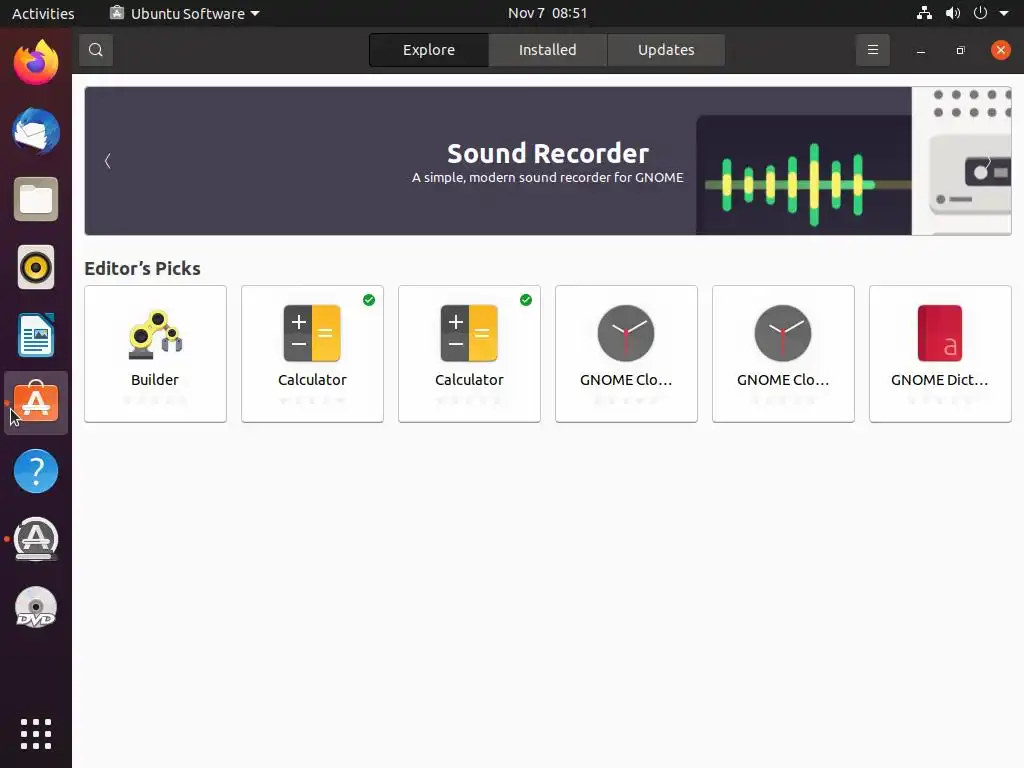Click the network status icon

pos(924,13)
